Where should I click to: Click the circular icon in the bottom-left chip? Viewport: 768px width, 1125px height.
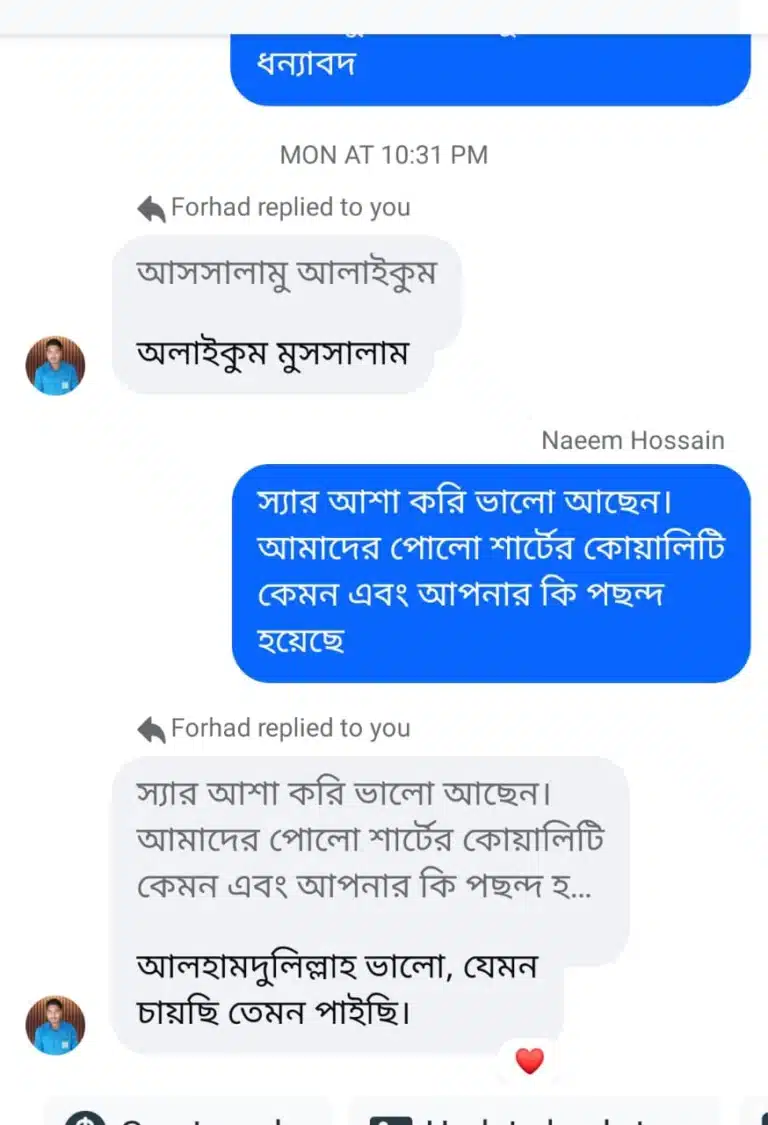[x=82, y=1115]
